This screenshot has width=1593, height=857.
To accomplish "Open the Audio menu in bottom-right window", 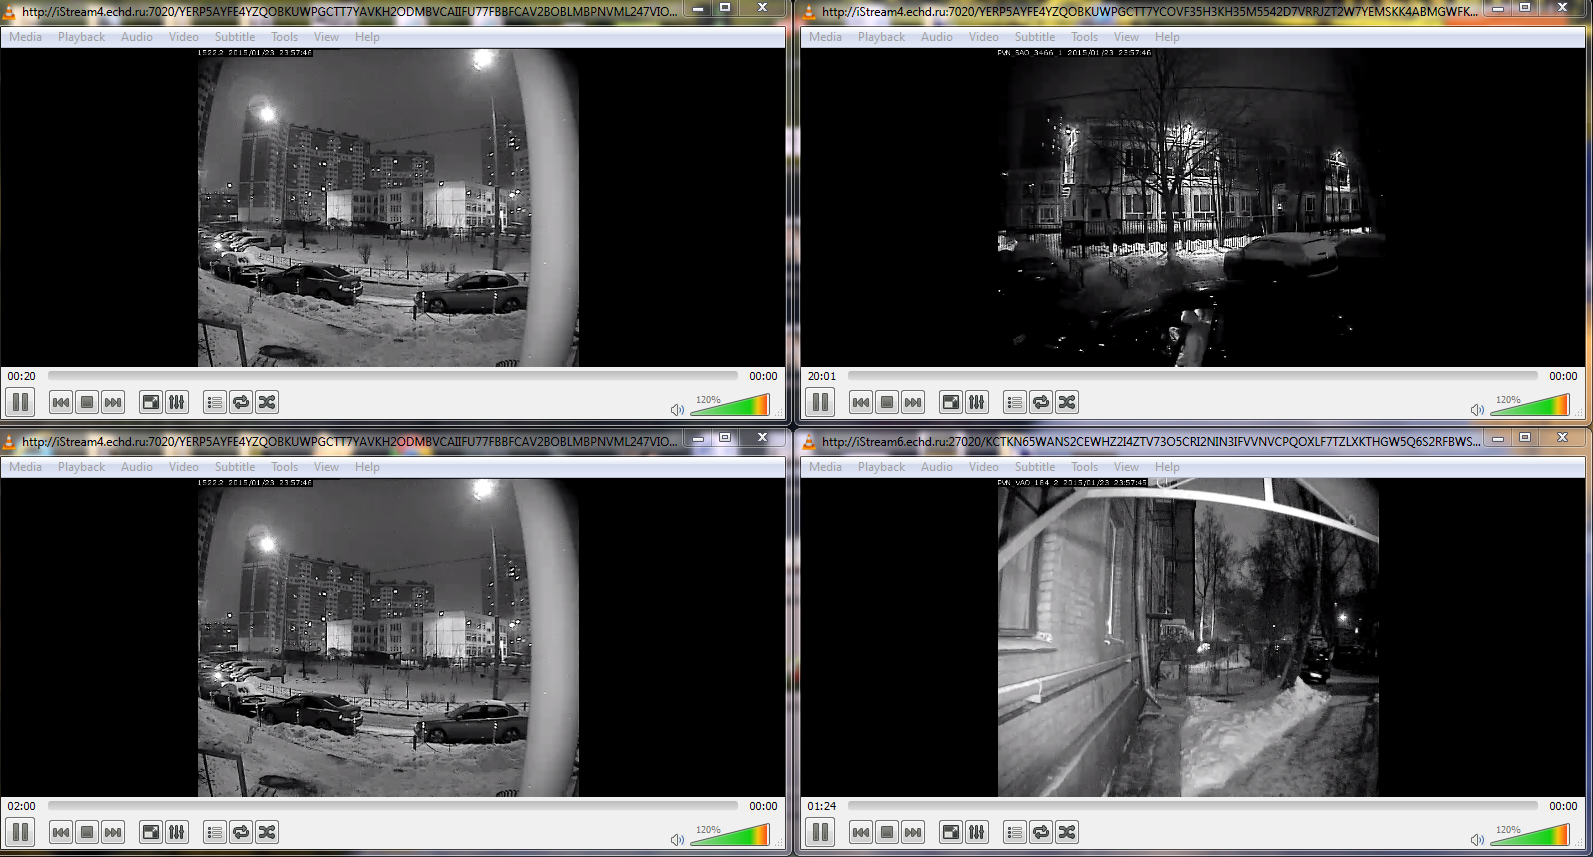I will (937, 467).
